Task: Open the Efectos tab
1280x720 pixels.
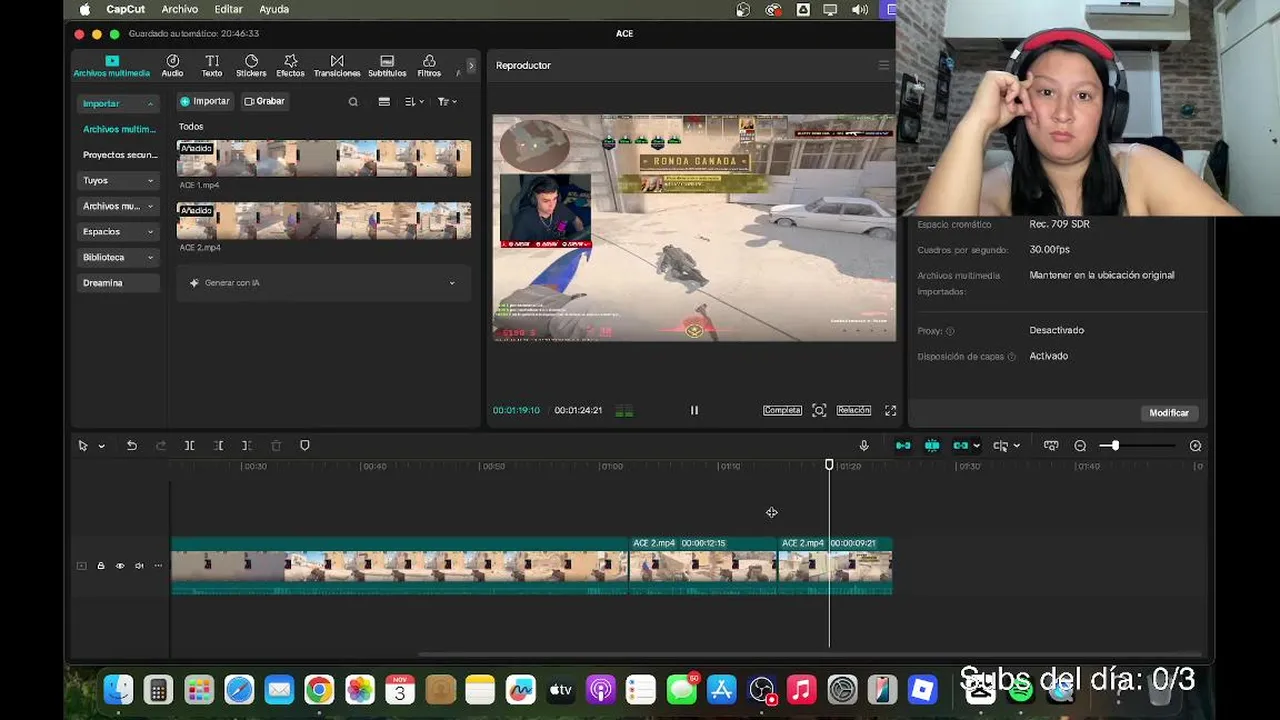Action: coord(290,66)
